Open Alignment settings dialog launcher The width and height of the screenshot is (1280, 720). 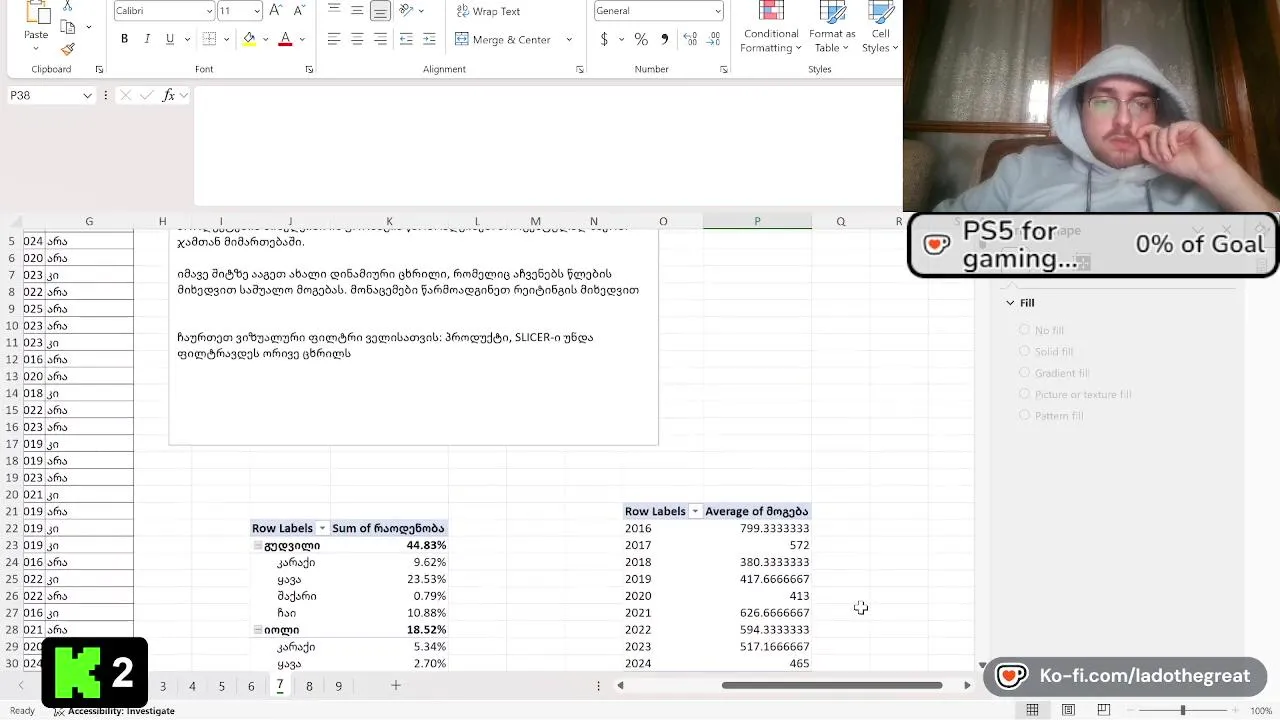tap(580, 69)
